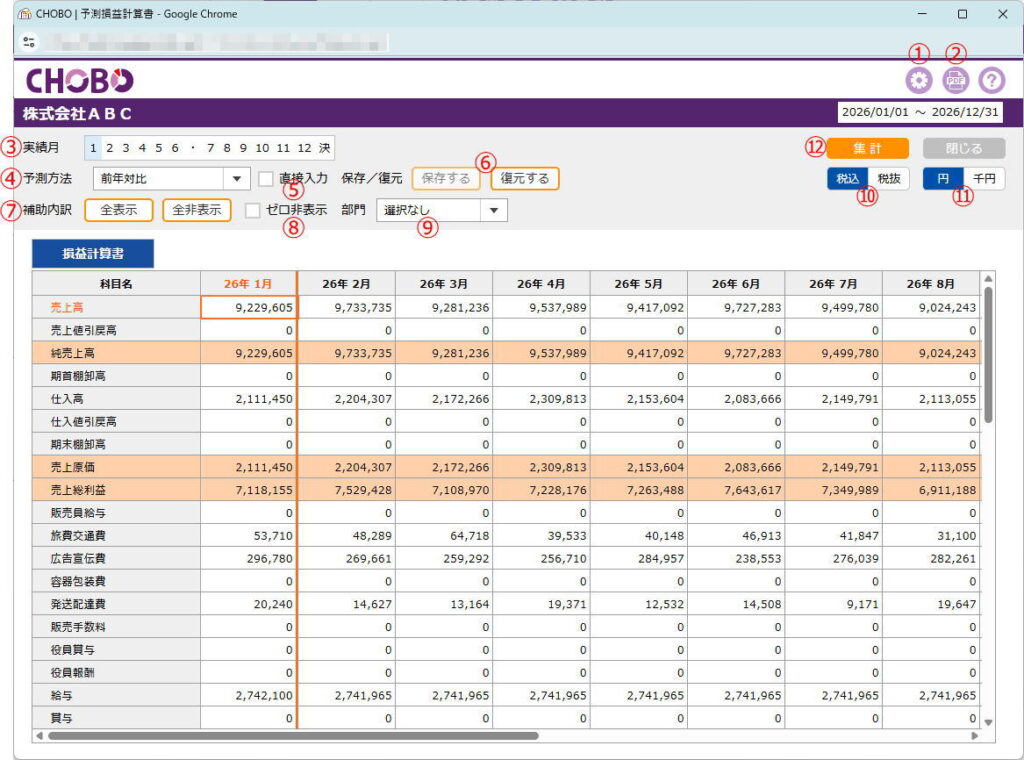Open help via question mark icon
The image size is (1024, 760).
(x=991, y=81)
